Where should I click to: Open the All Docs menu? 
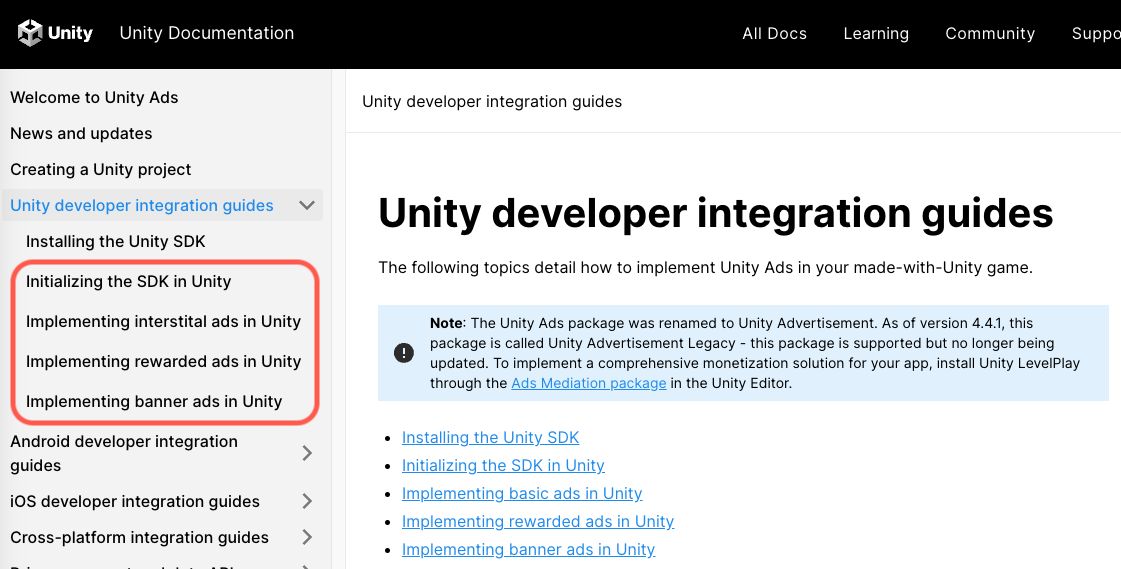coord(774,34)
